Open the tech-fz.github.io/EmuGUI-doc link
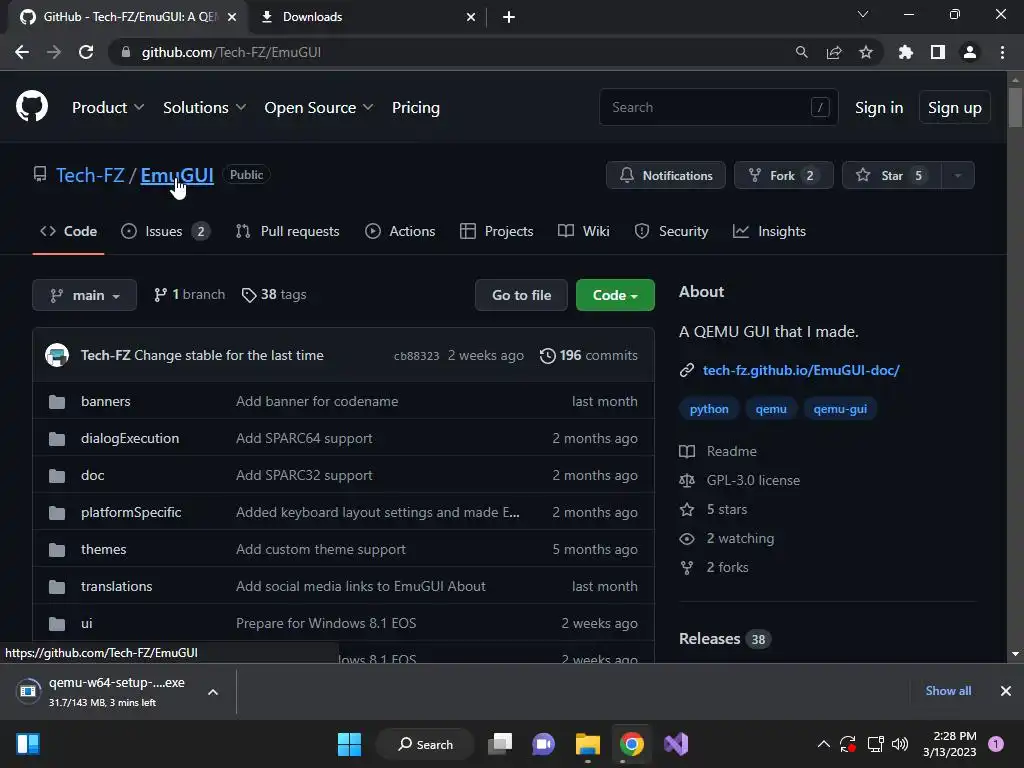This screenshot has width=1024, height=768. pyautogui.click(x=801, y=370)
